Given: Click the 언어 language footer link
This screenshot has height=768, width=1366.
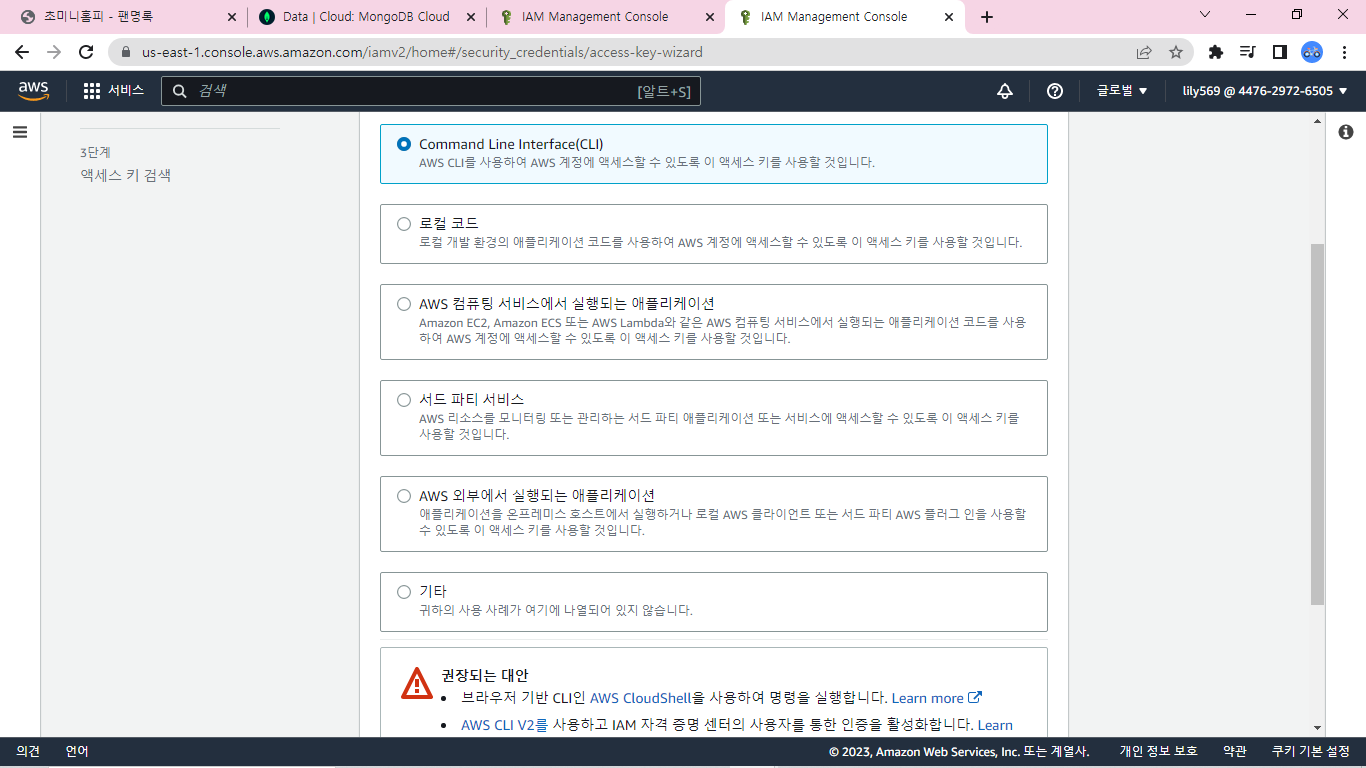Looking at the screenshot, I should [77, 751].
